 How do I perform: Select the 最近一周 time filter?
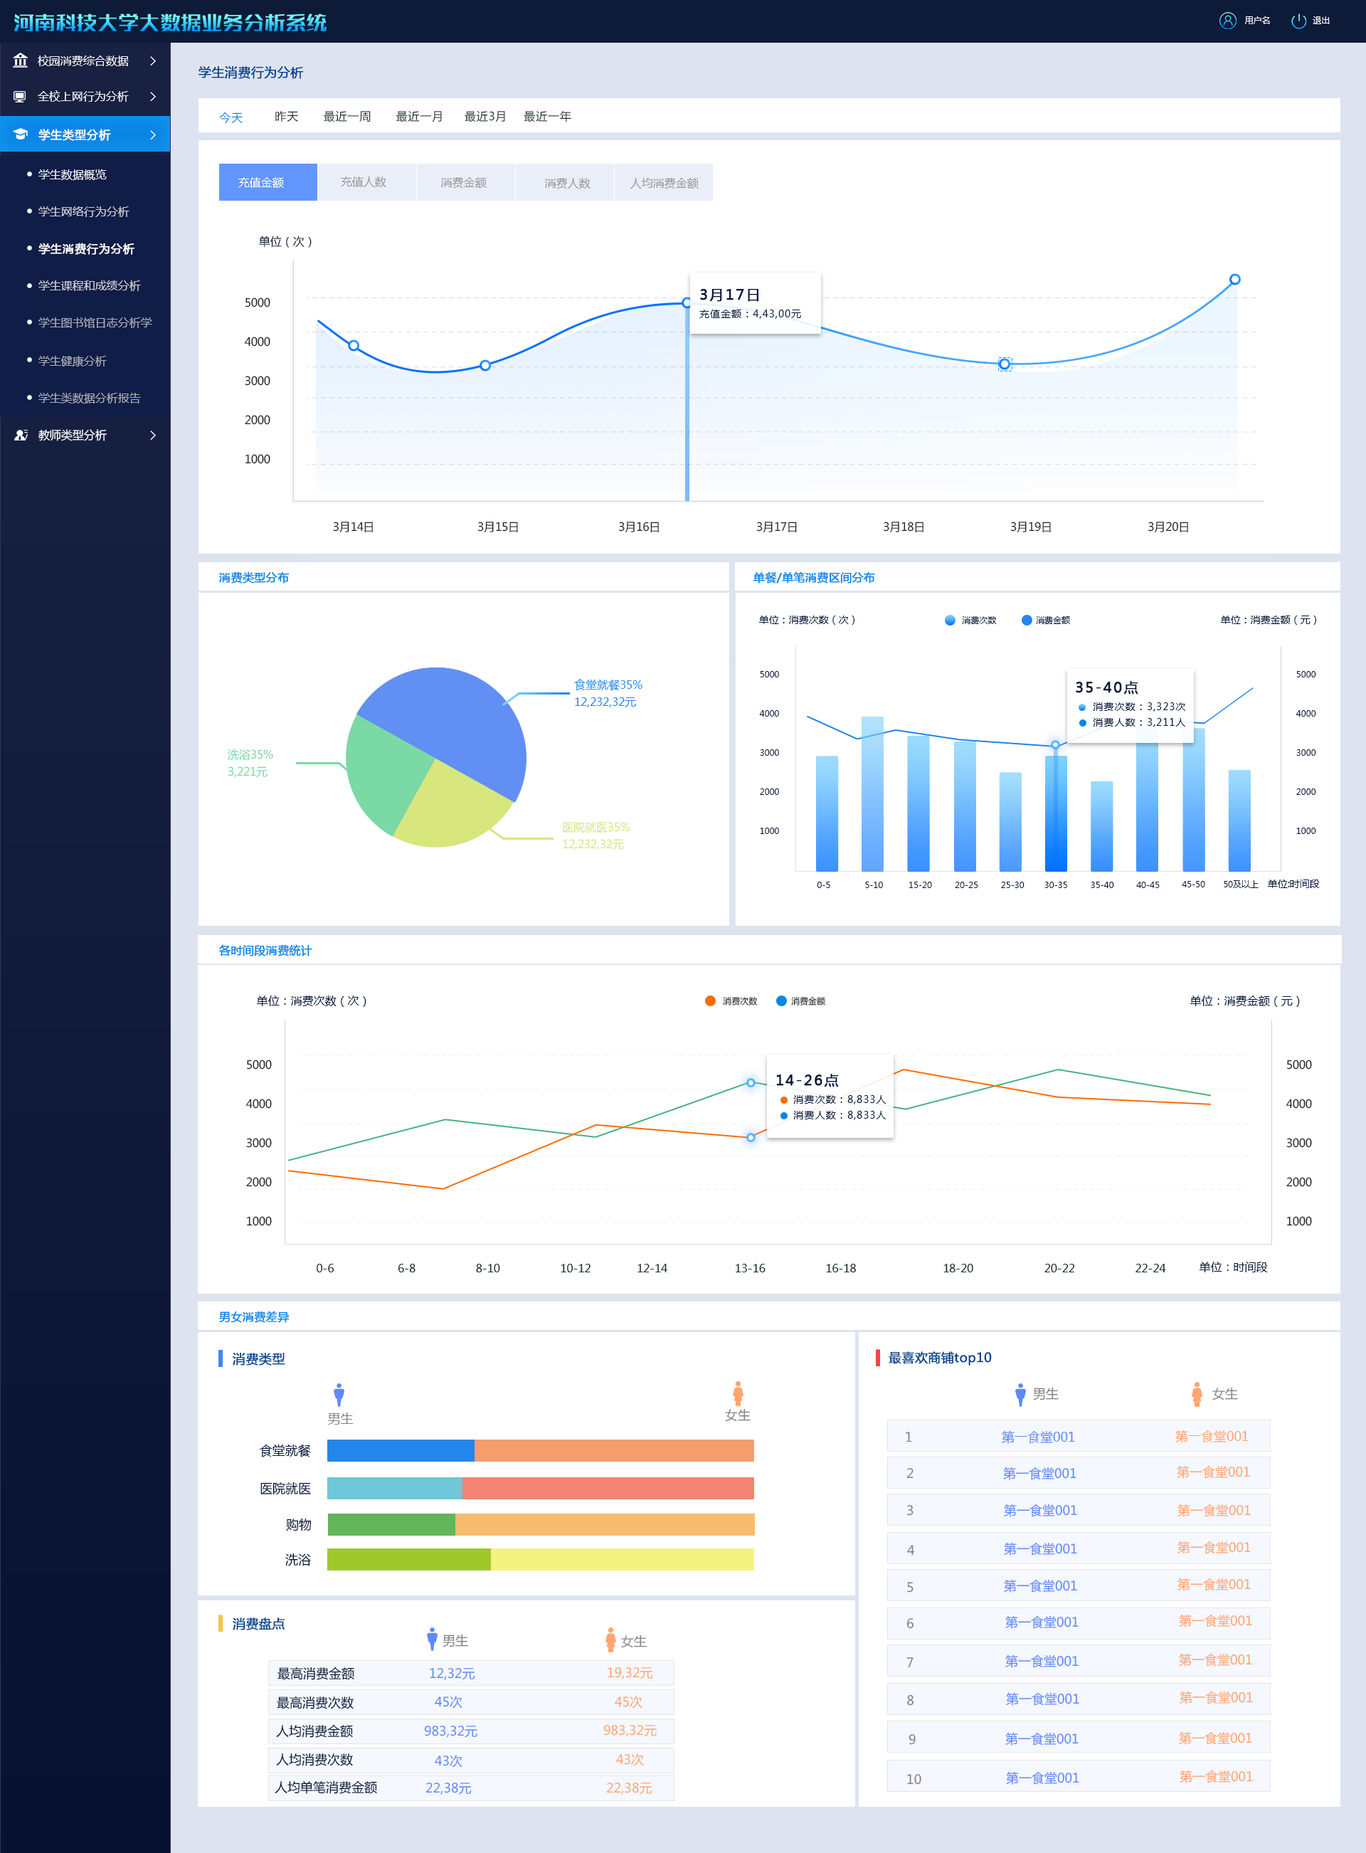(x=347, y=117)
